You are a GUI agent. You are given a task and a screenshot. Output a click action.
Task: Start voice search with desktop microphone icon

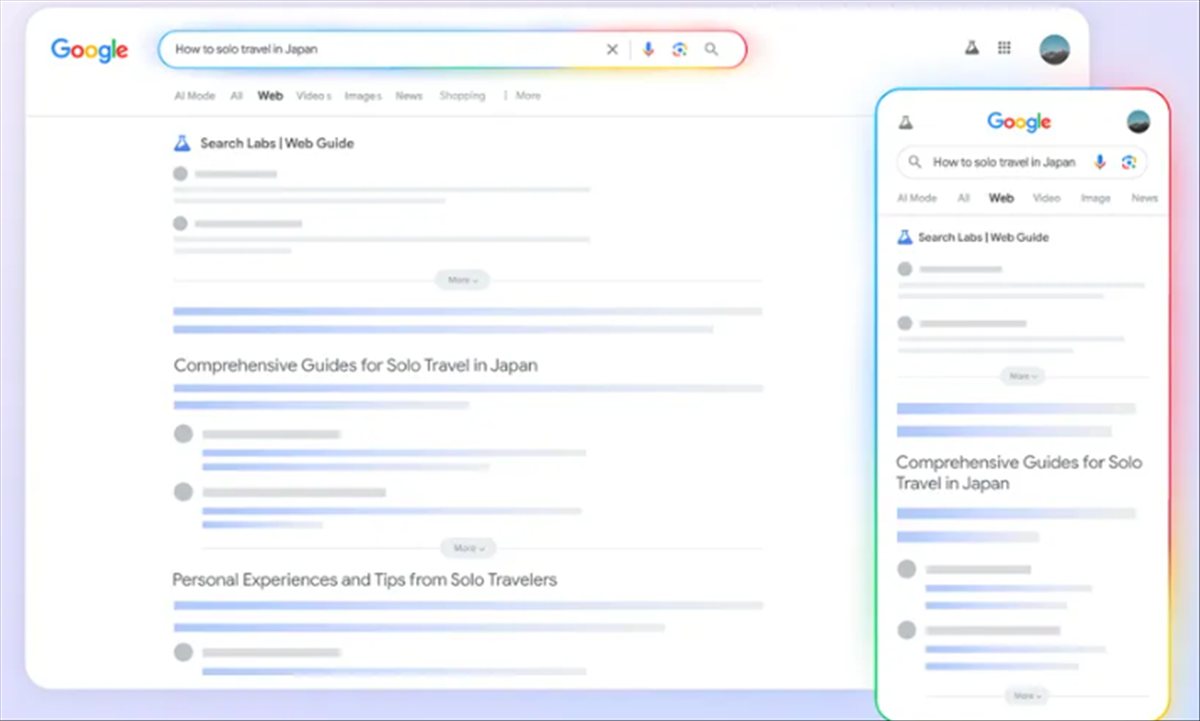pos(648,49)
